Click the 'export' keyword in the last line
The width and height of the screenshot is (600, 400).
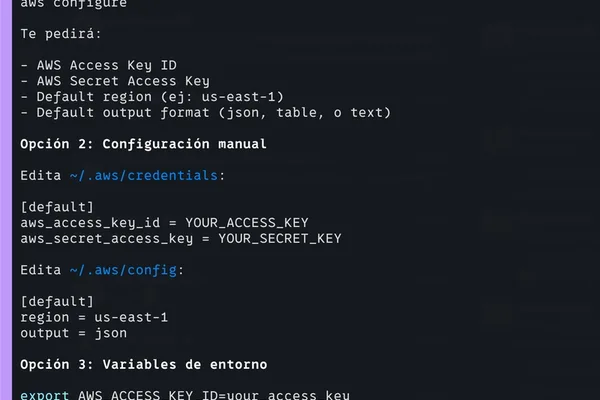point(45,395)
